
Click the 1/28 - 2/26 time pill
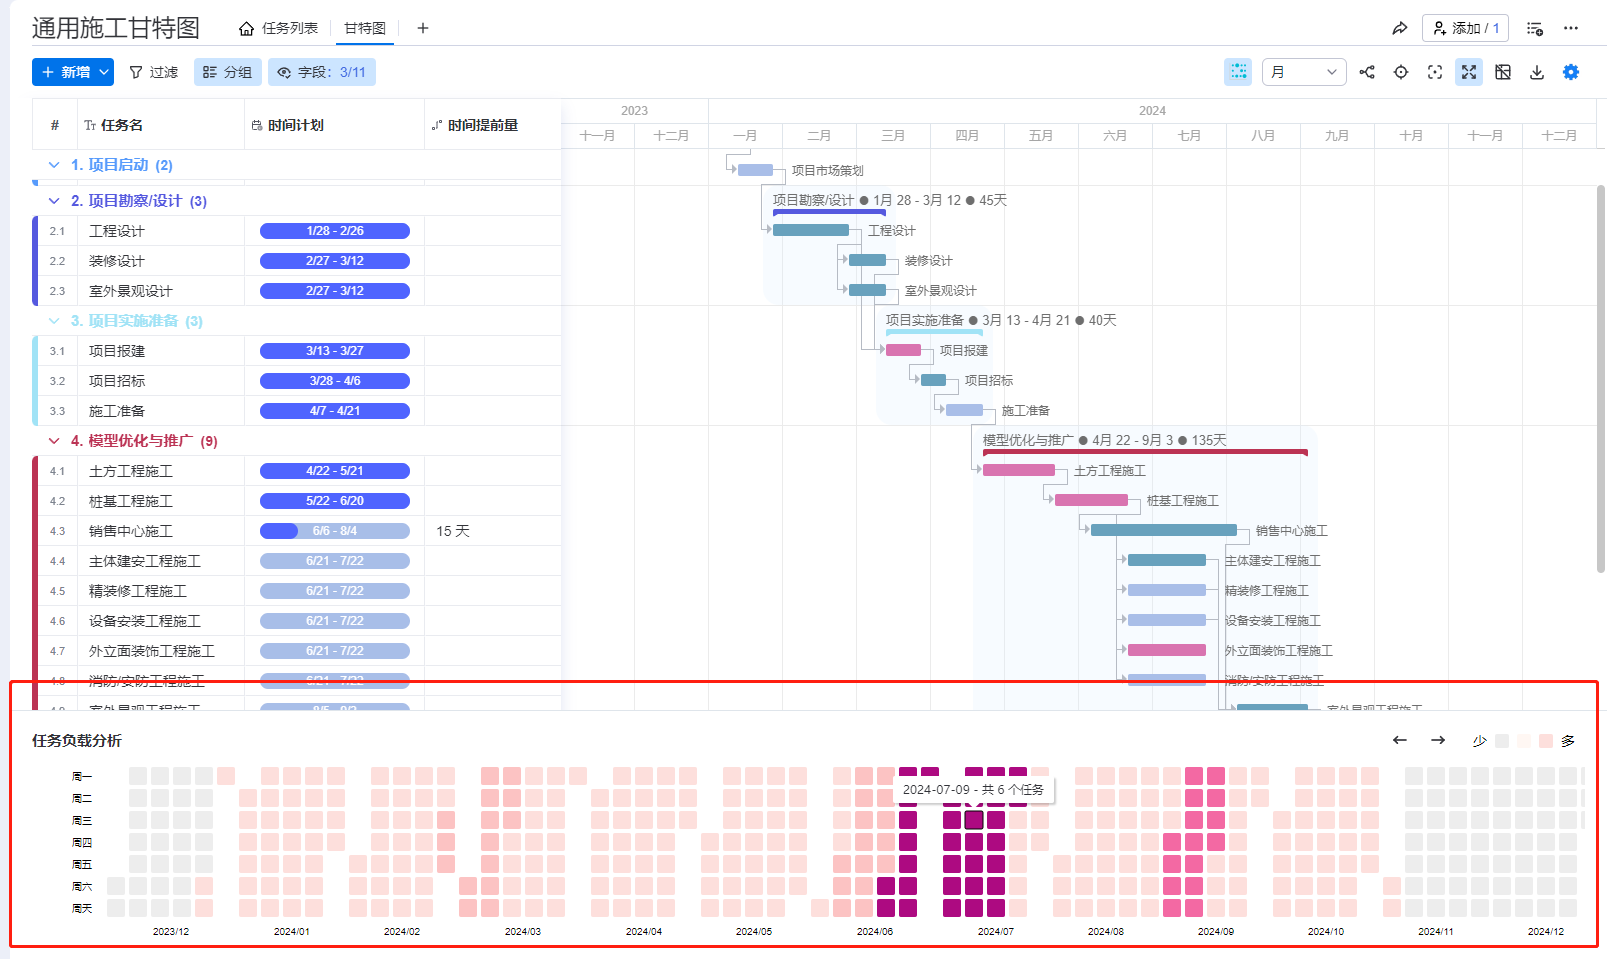point(335,231)
